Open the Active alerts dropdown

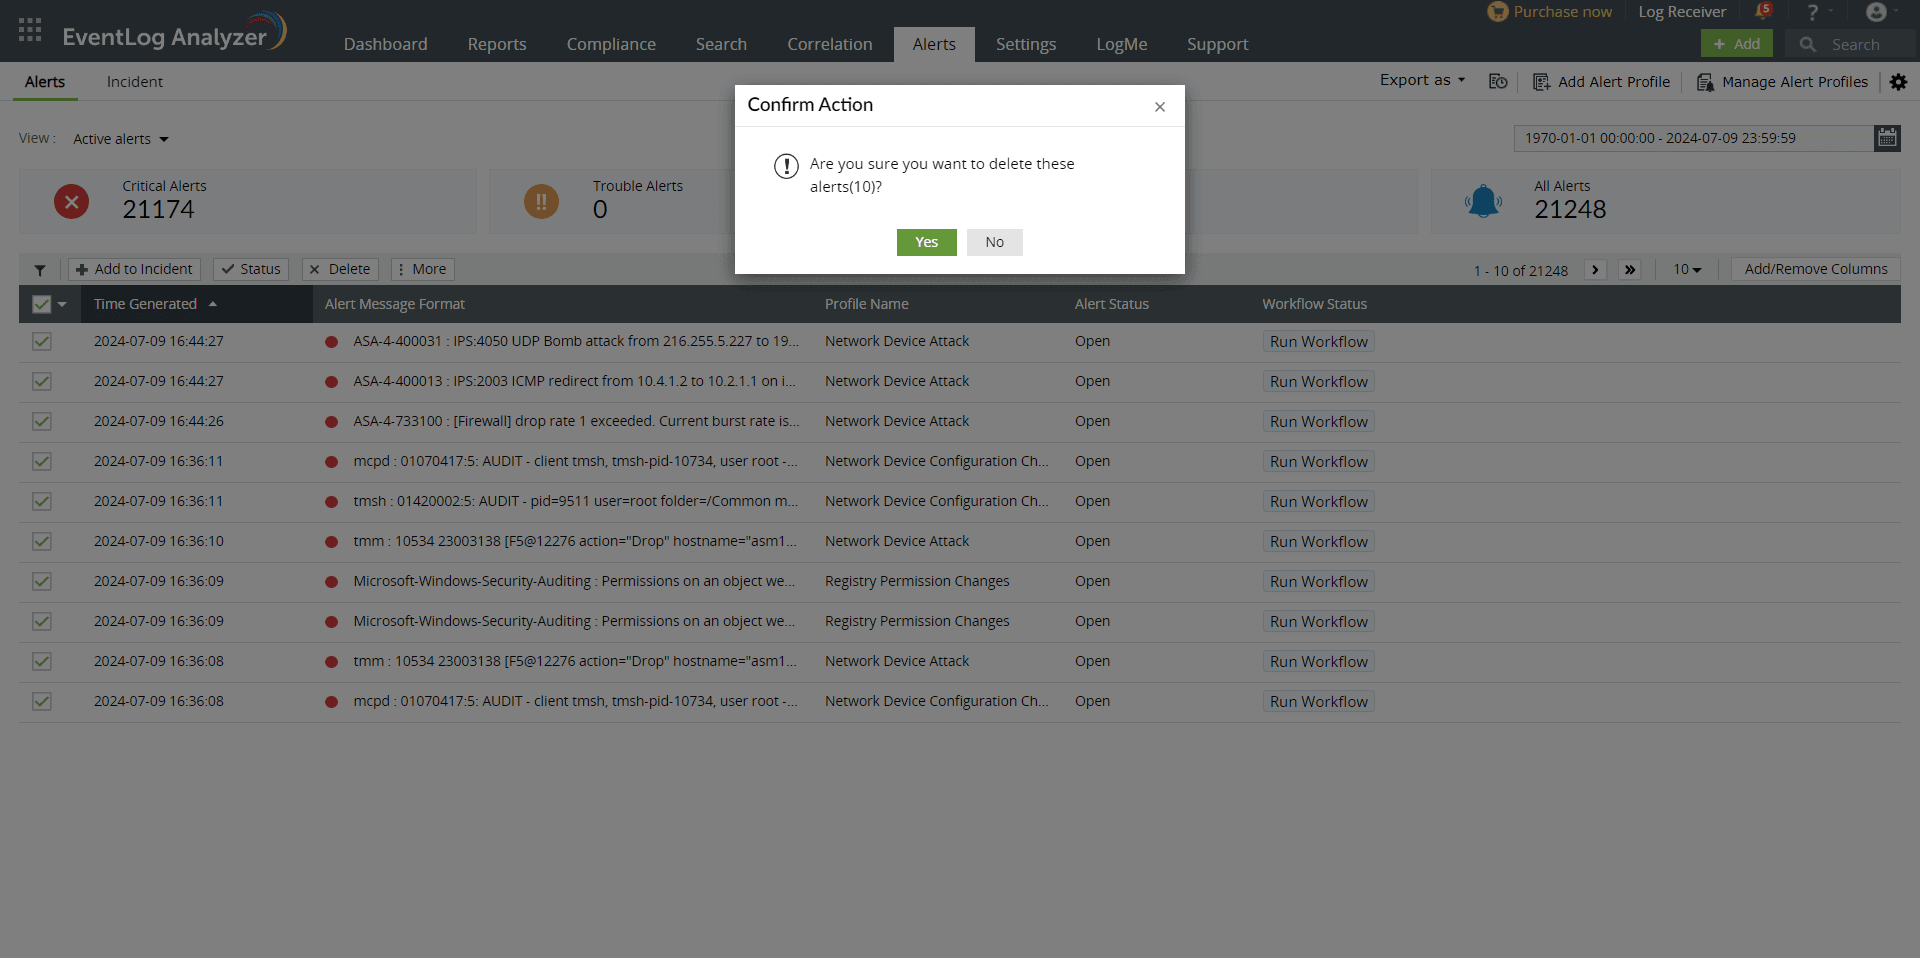[119, 139]
